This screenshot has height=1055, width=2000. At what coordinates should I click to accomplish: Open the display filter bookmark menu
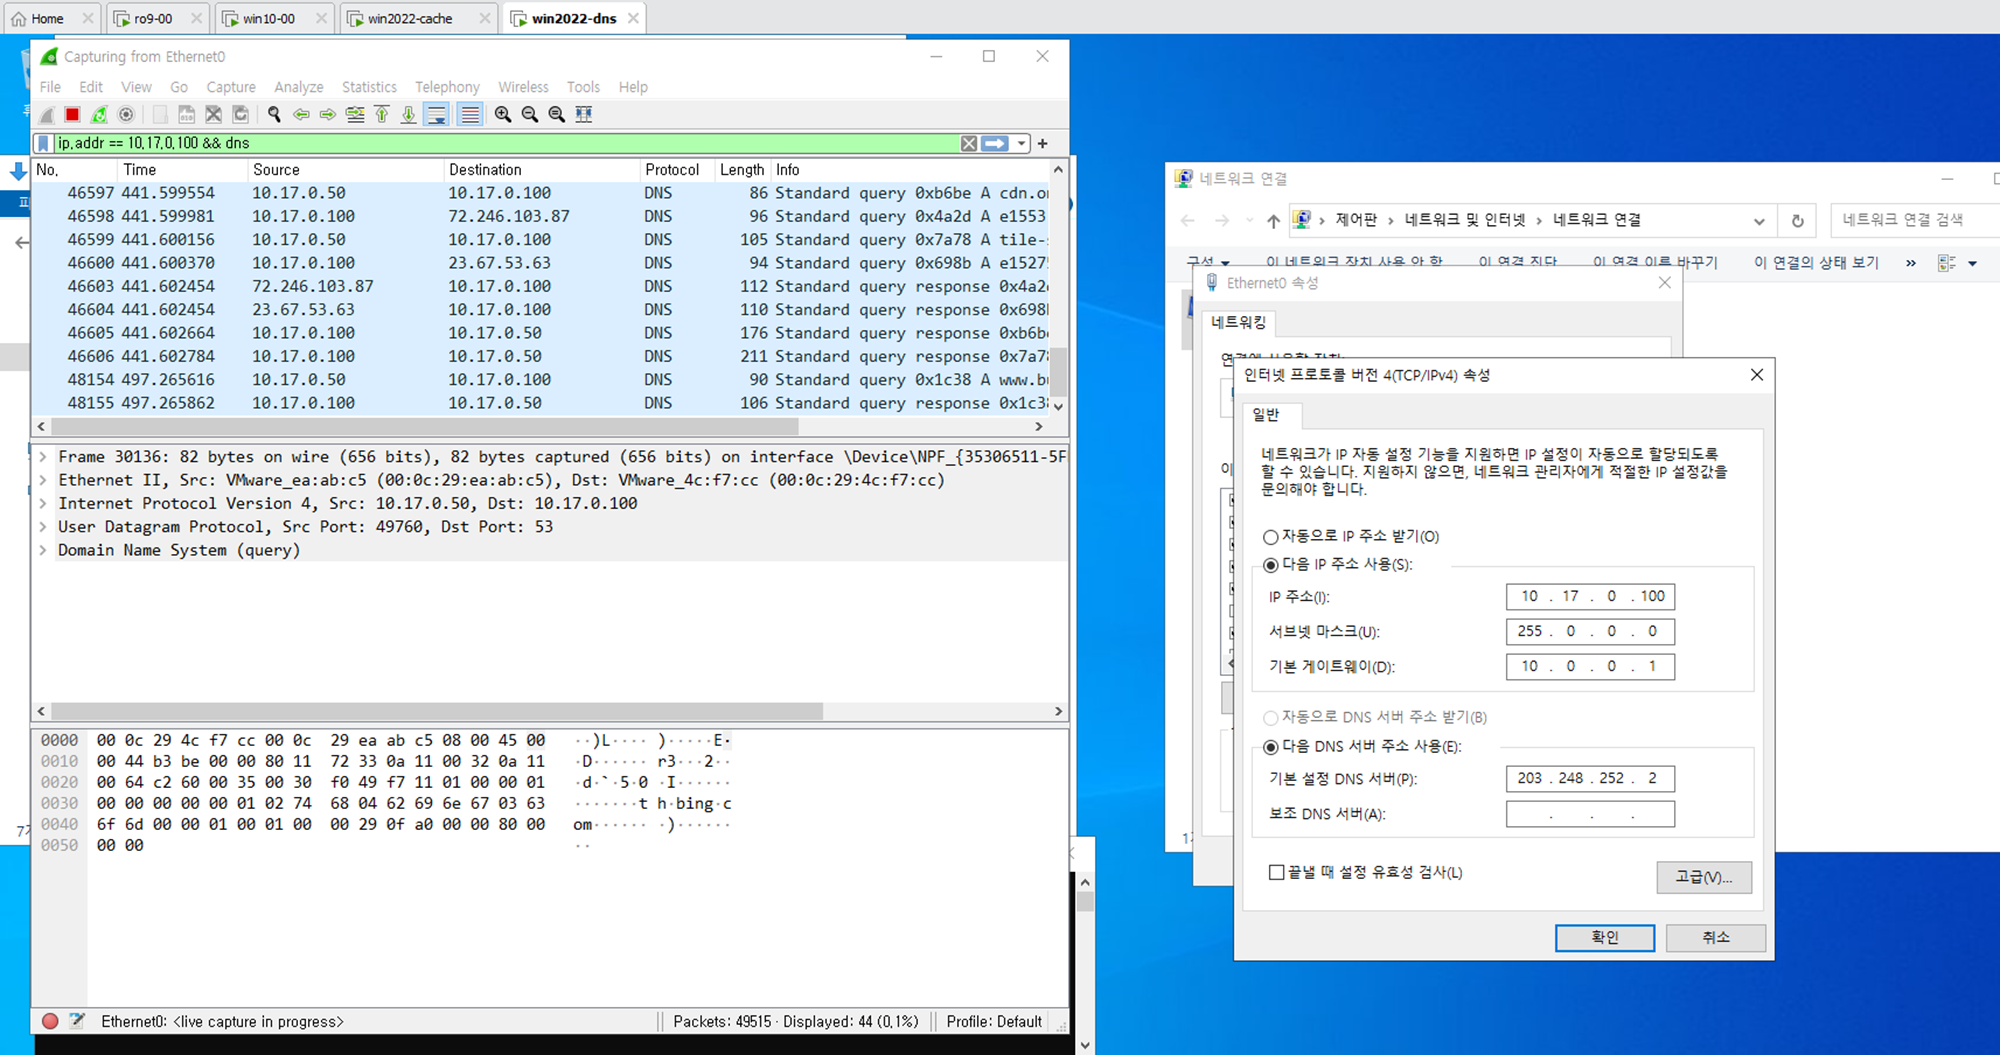tap(43, 144)
